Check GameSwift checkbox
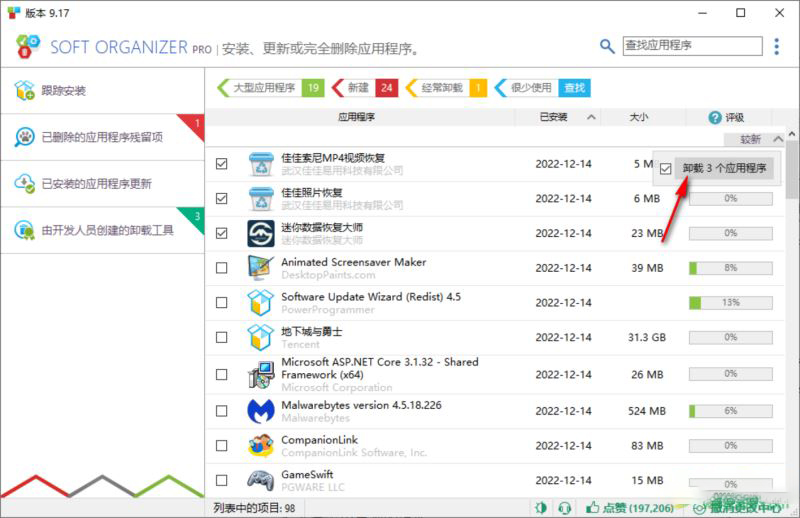 pos(221,480)
